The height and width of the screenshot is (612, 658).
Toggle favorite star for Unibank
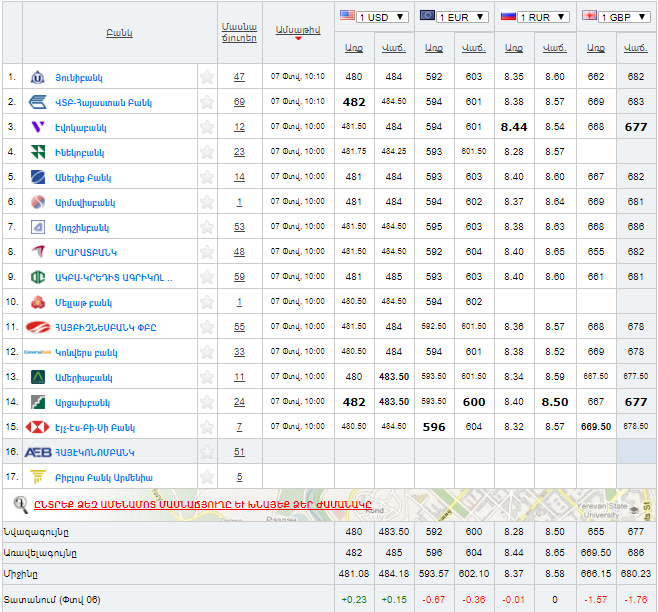207,77
